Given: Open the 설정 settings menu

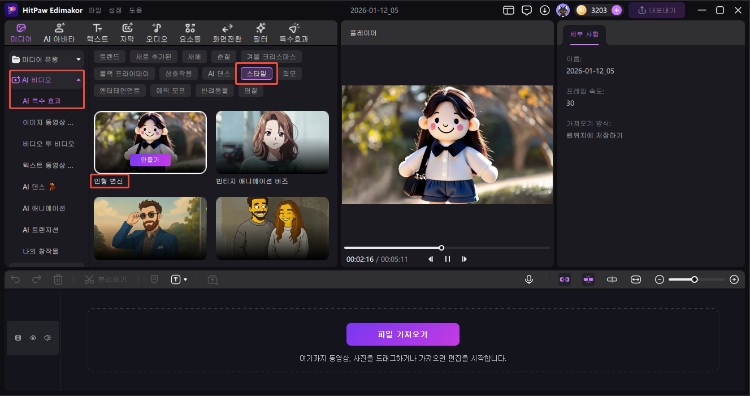Looking at the screenshot, I should (115, 10).
